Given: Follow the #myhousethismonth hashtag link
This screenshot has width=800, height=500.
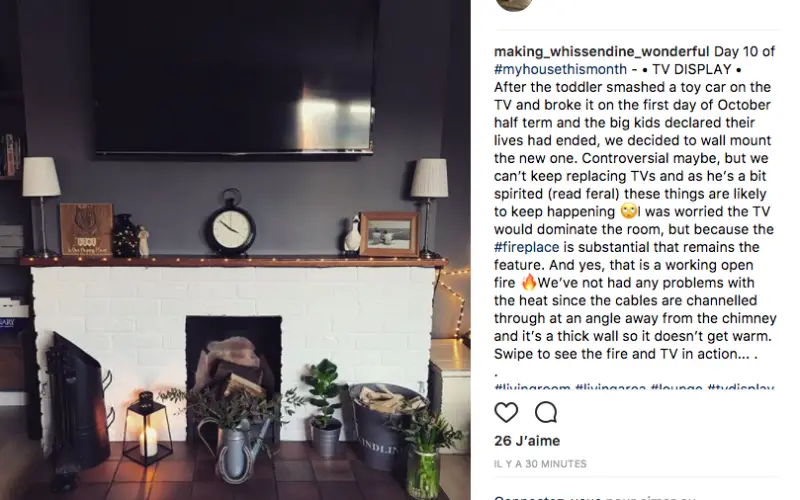Looking at the screenshot, I should pos(560,69).
